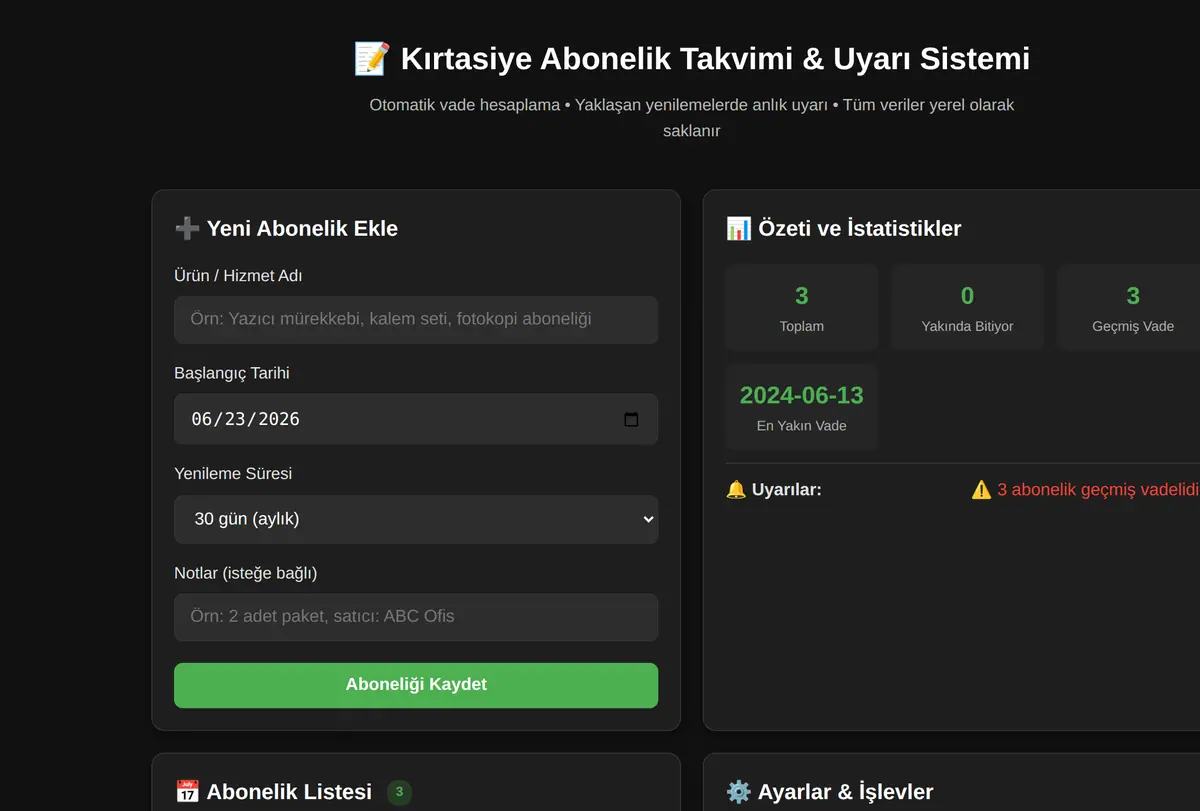This screenshot has width=1200, height=811.
Task: Click the Abonelik Listesi heading
Action: pos(289,792)
